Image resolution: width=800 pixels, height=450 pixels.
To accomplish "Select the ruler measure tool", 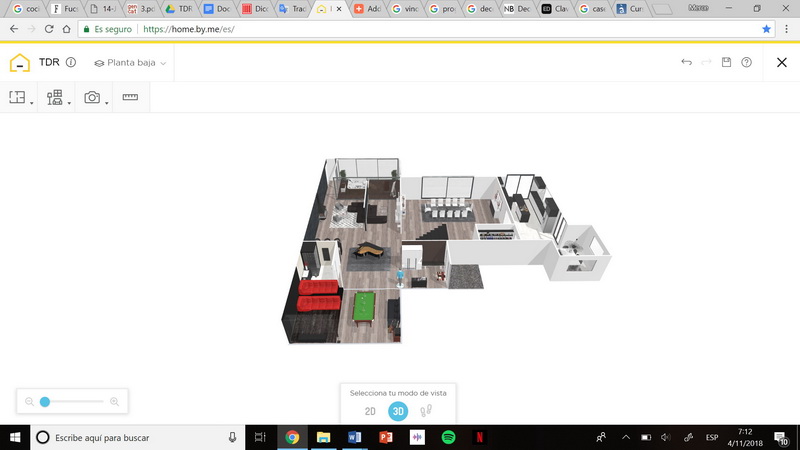I will 130,98.
